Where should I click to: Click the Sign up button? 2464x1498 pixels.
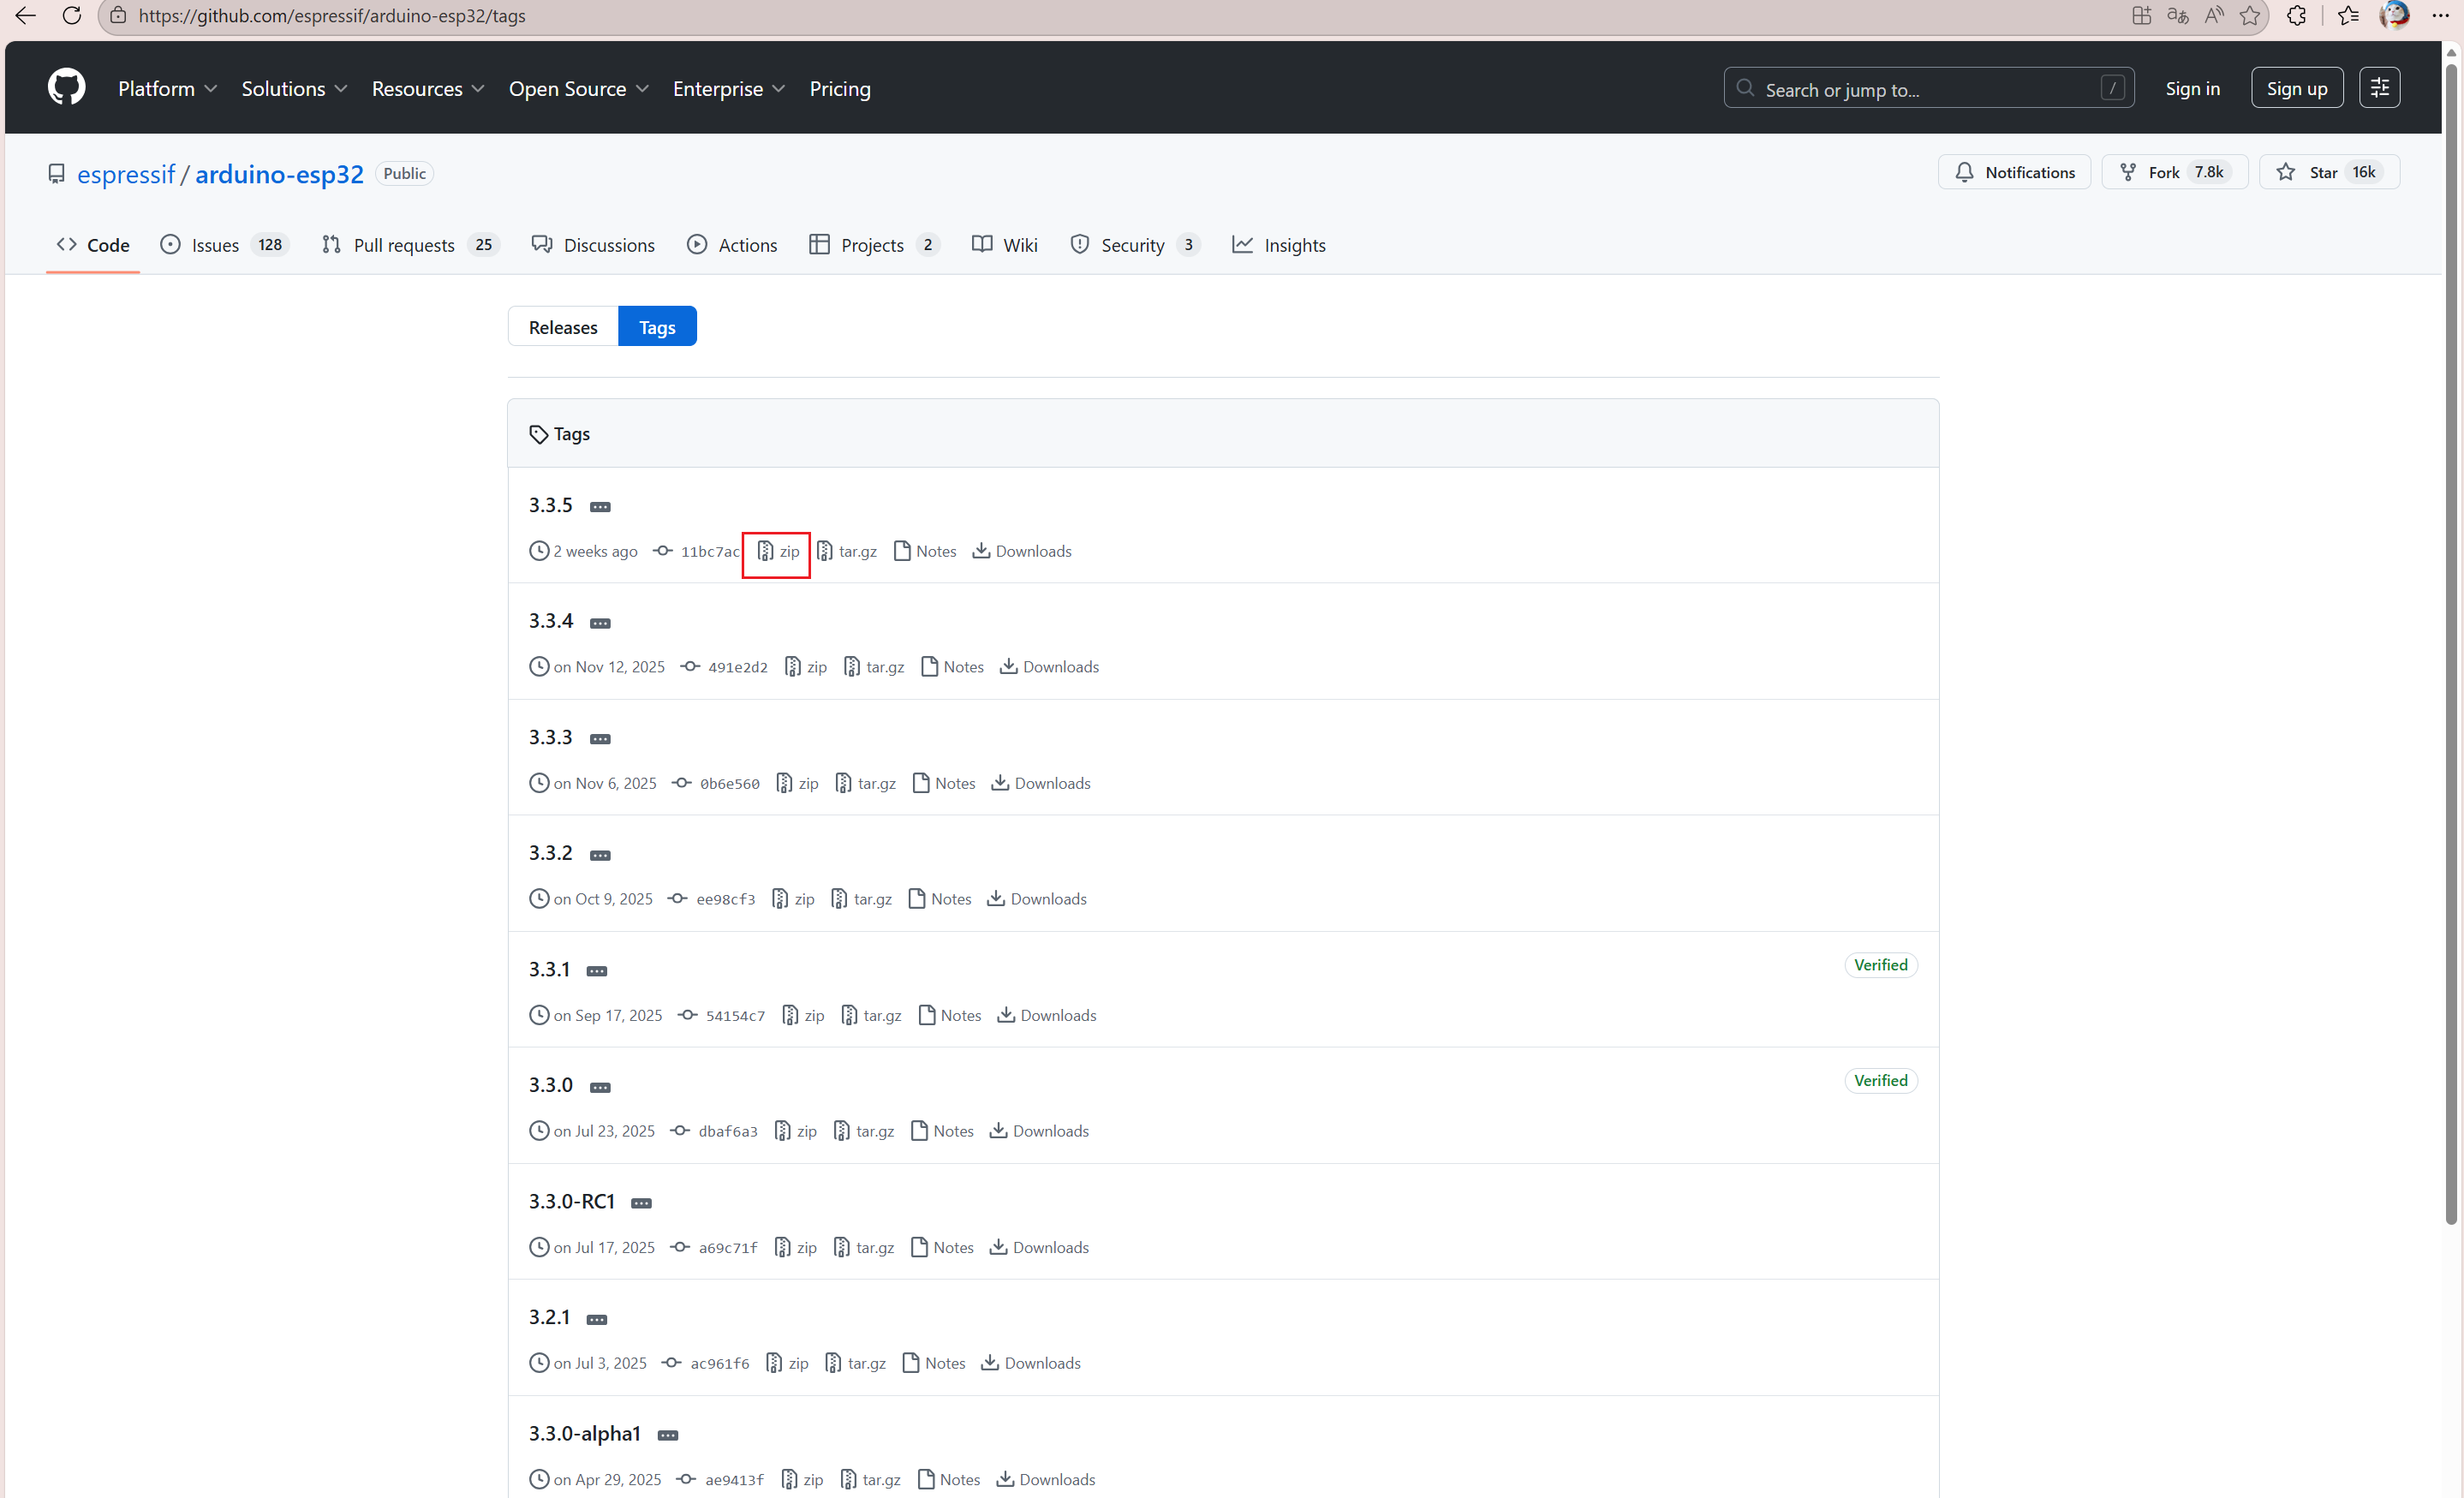point(2296,88)
